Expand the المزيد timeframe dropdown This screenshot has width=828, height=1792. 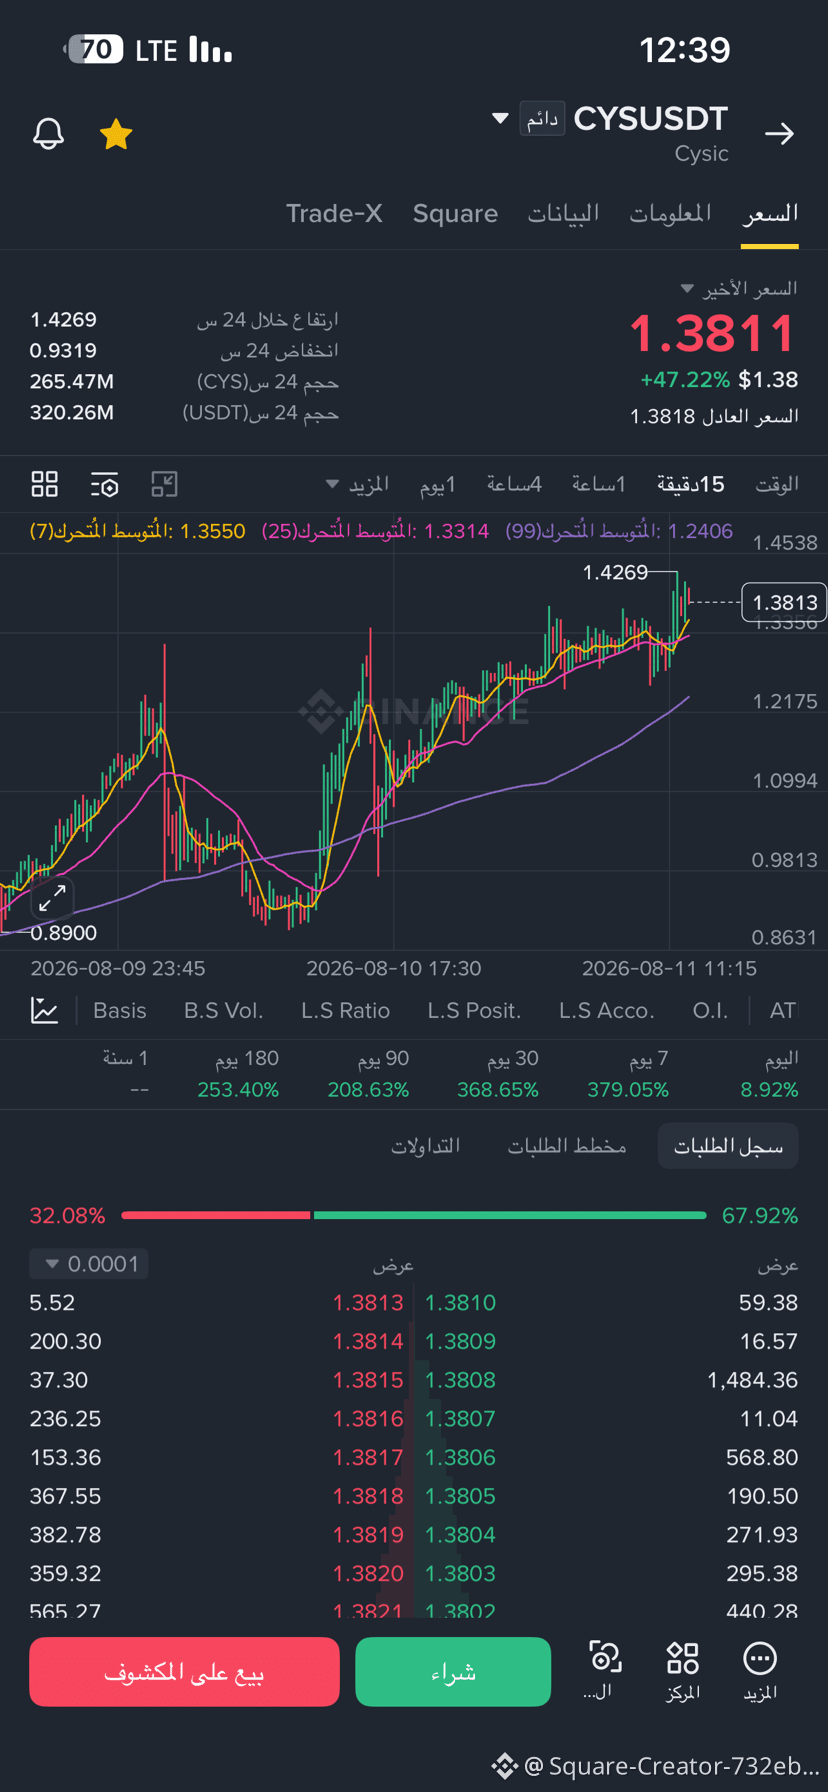coord(358,485)
